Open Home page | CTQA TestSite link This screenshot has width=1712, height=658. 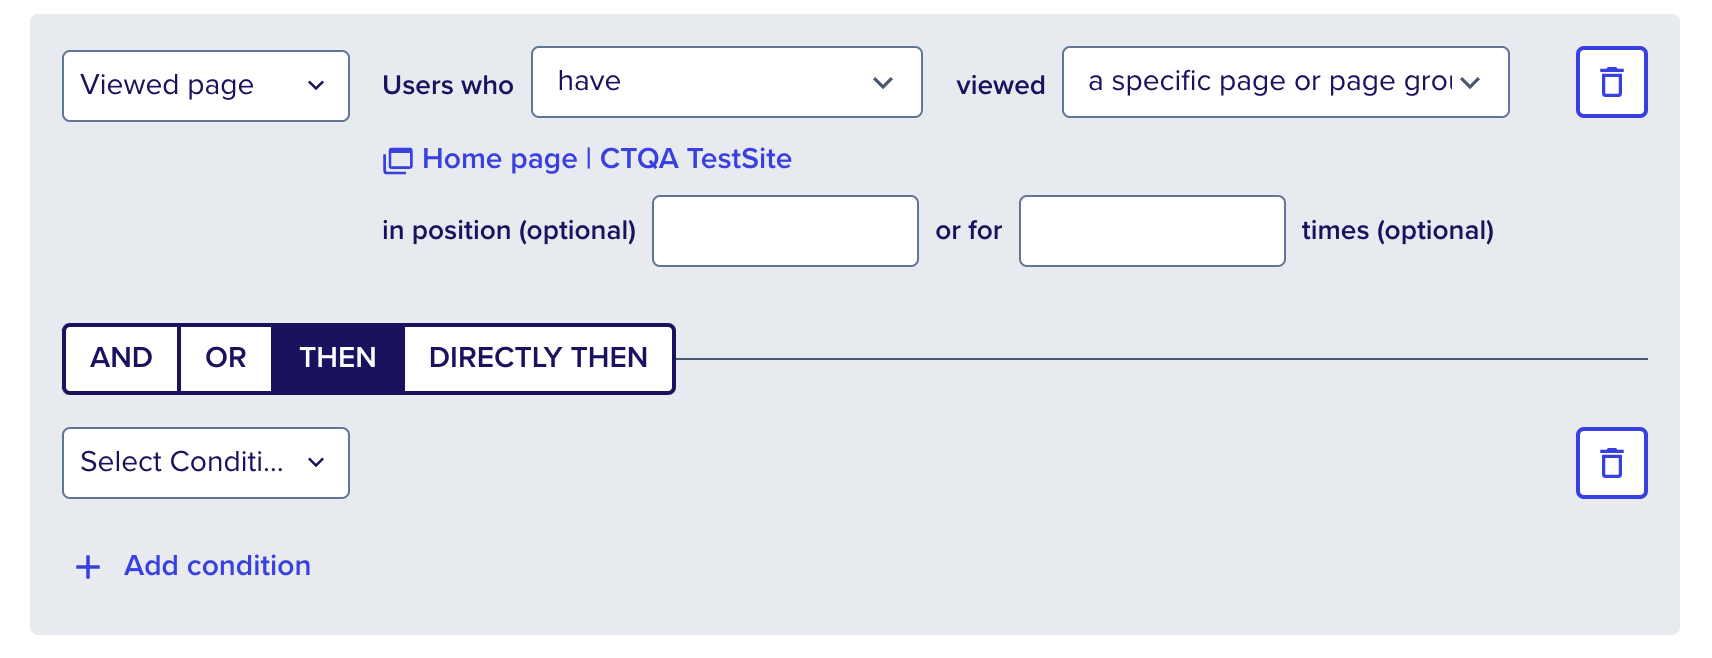tap(607, 159)
